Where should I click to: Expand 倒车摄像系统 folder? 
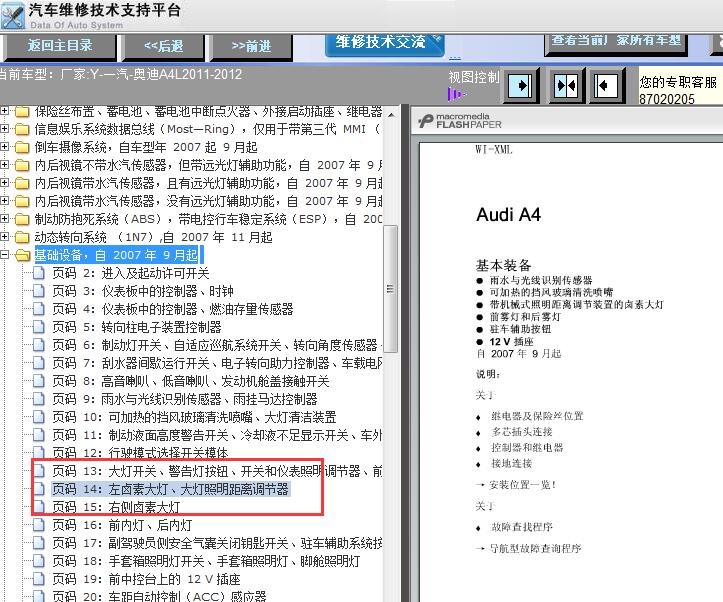click(4, 147)
